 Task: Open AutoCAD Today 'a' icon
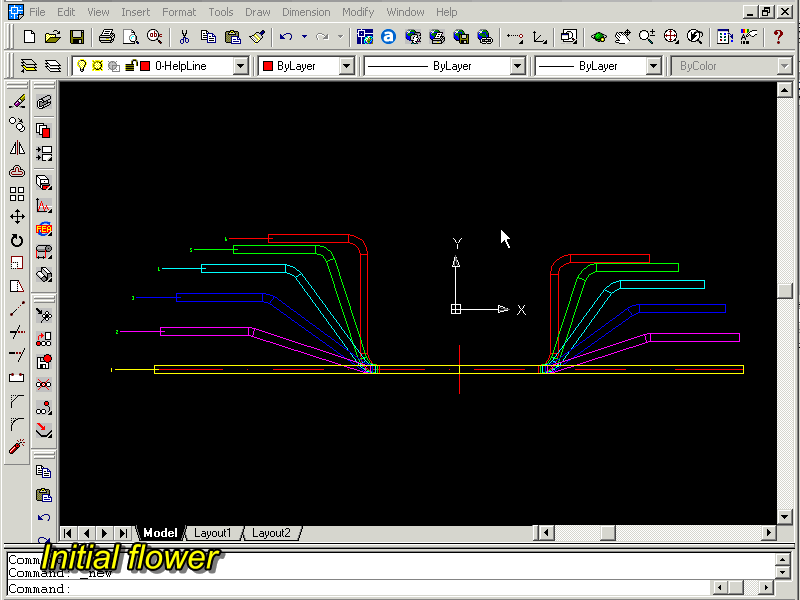tap(388, 37)
